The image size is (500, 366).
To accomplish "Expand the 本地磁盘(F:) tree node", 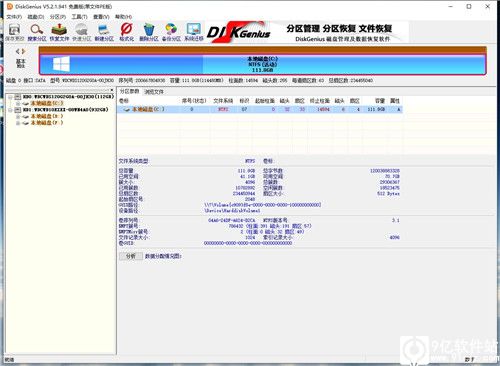I will pos(18,123).
